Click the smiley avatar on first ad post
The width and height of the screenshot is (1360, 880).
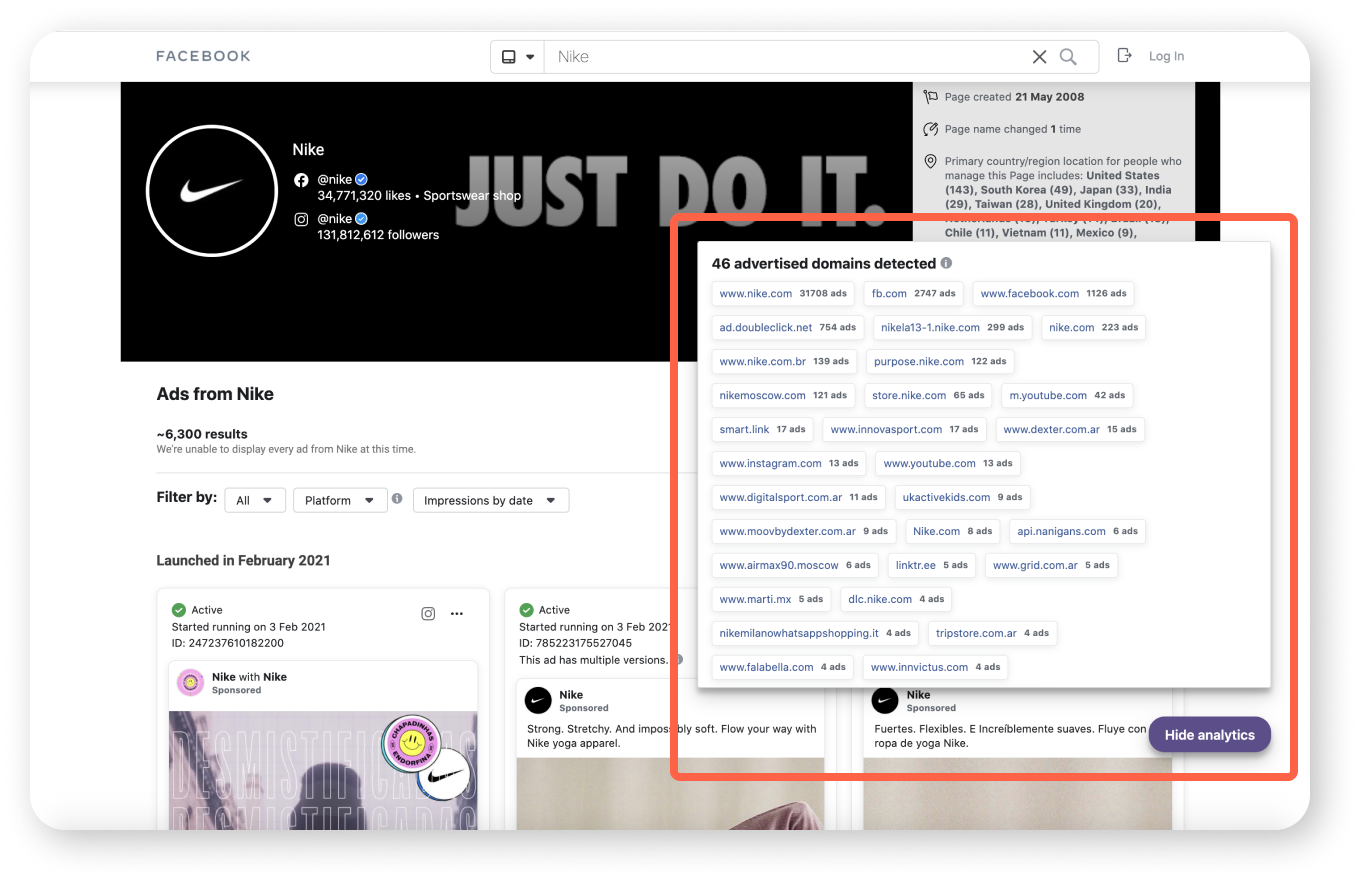[x=190, y=683]
